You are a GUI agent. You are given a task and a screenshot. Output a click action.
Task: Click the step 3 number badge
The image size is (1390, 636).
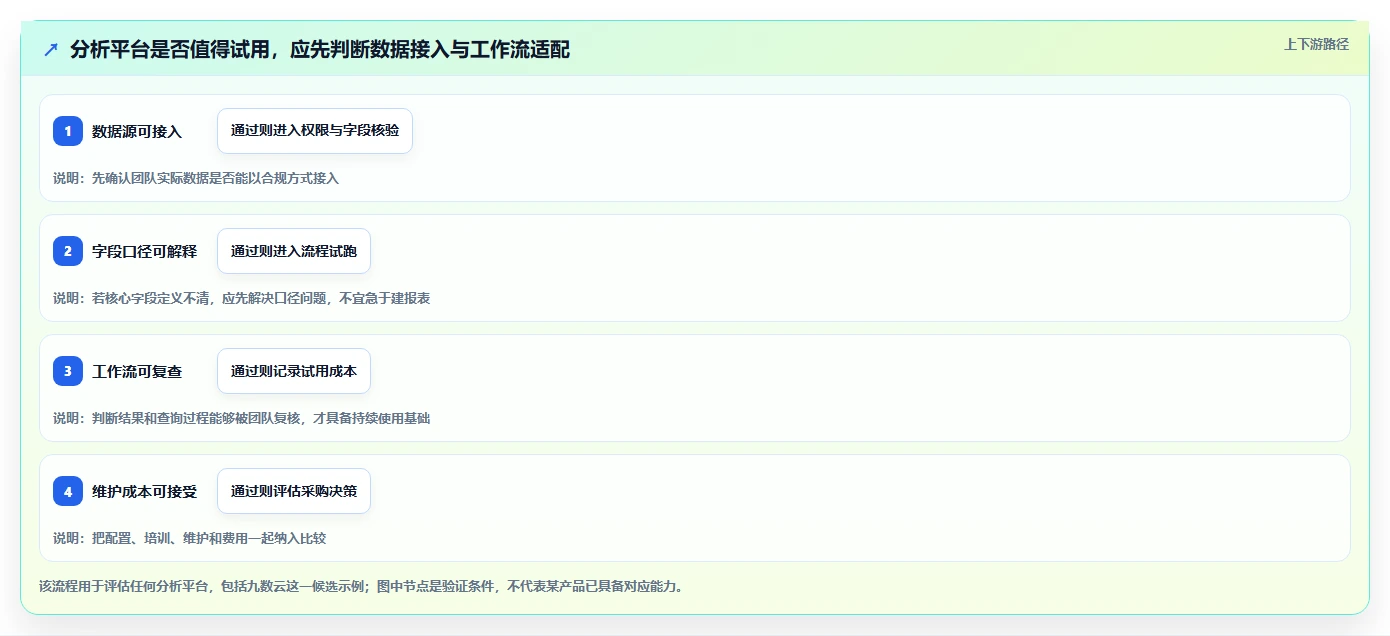pos(68,371)
